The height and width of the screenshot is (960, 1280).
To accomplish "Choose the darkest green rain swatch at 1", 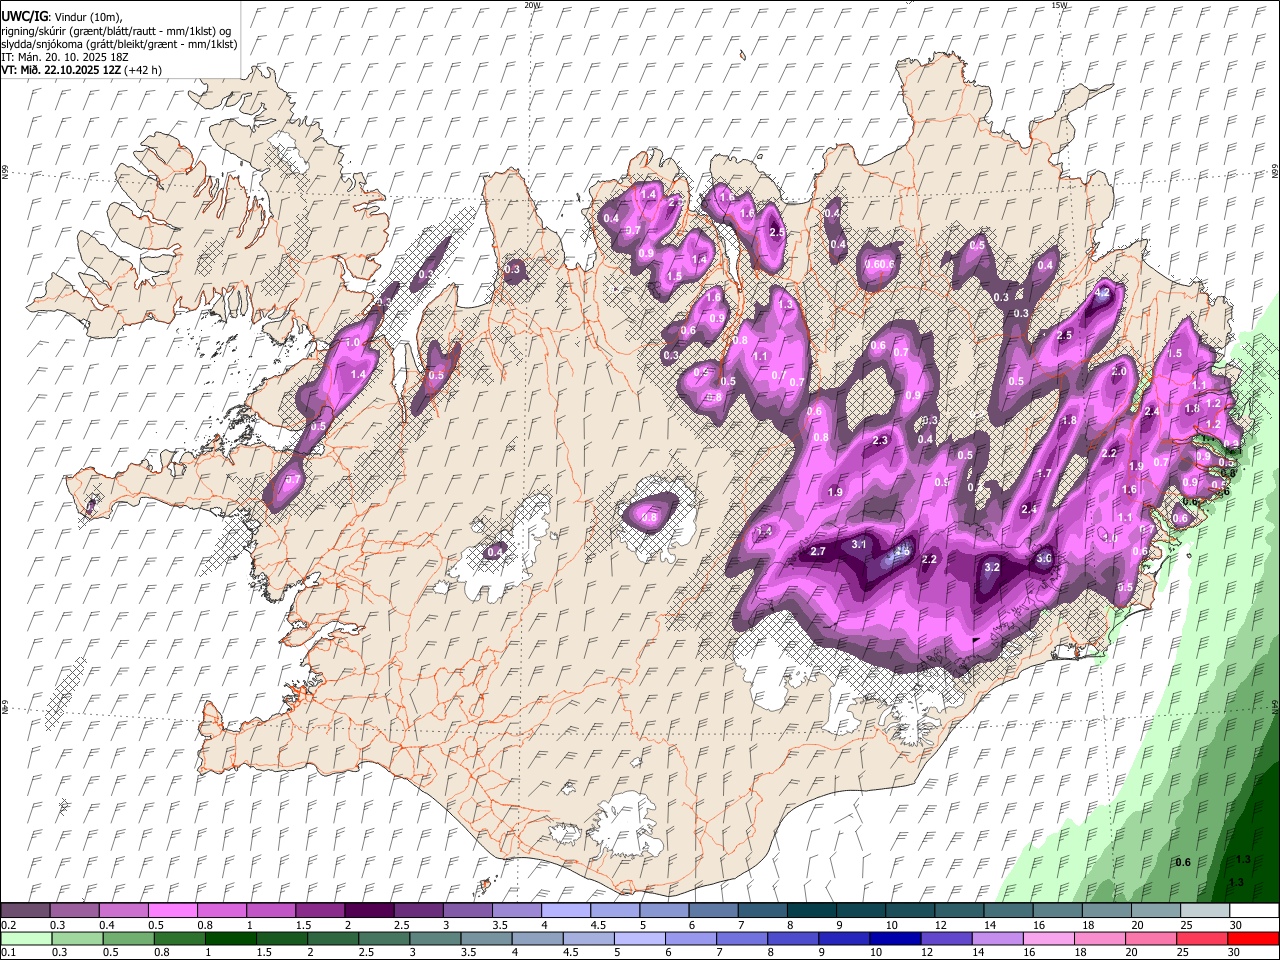I will click(230, 938).
